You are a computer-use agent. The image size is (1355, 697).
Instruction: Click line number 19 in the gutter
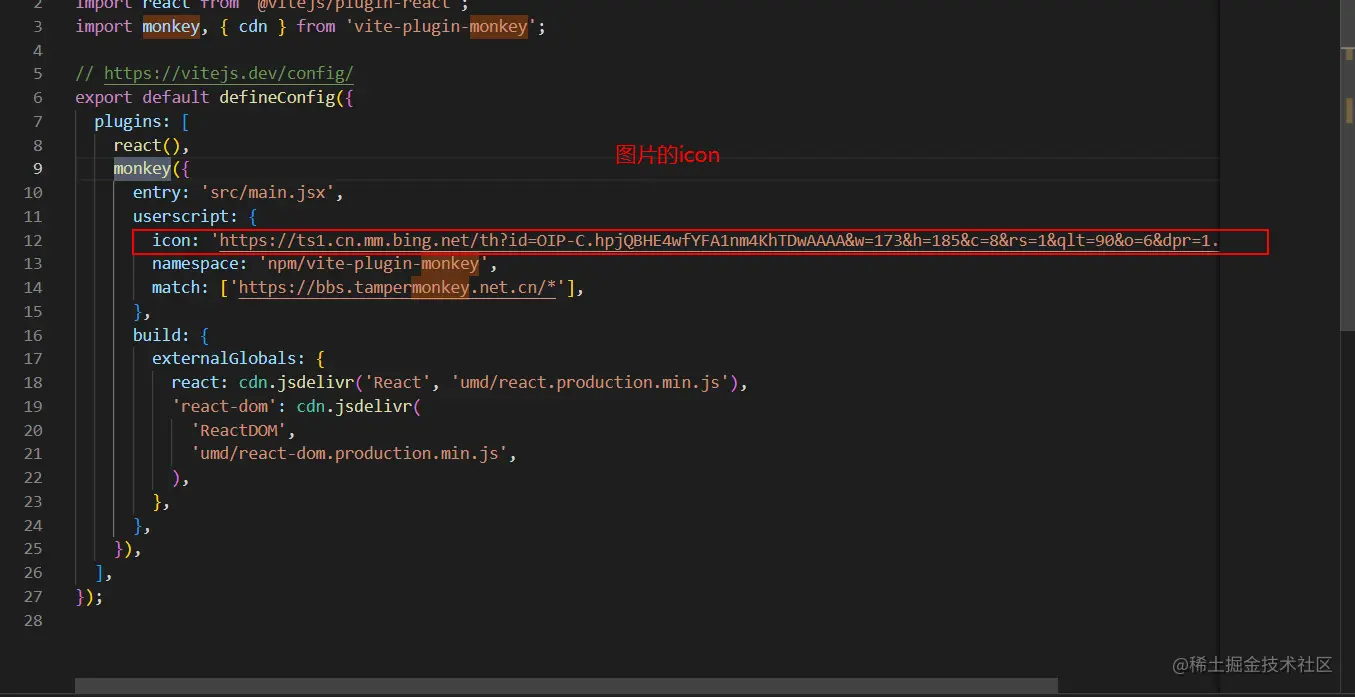33,407
